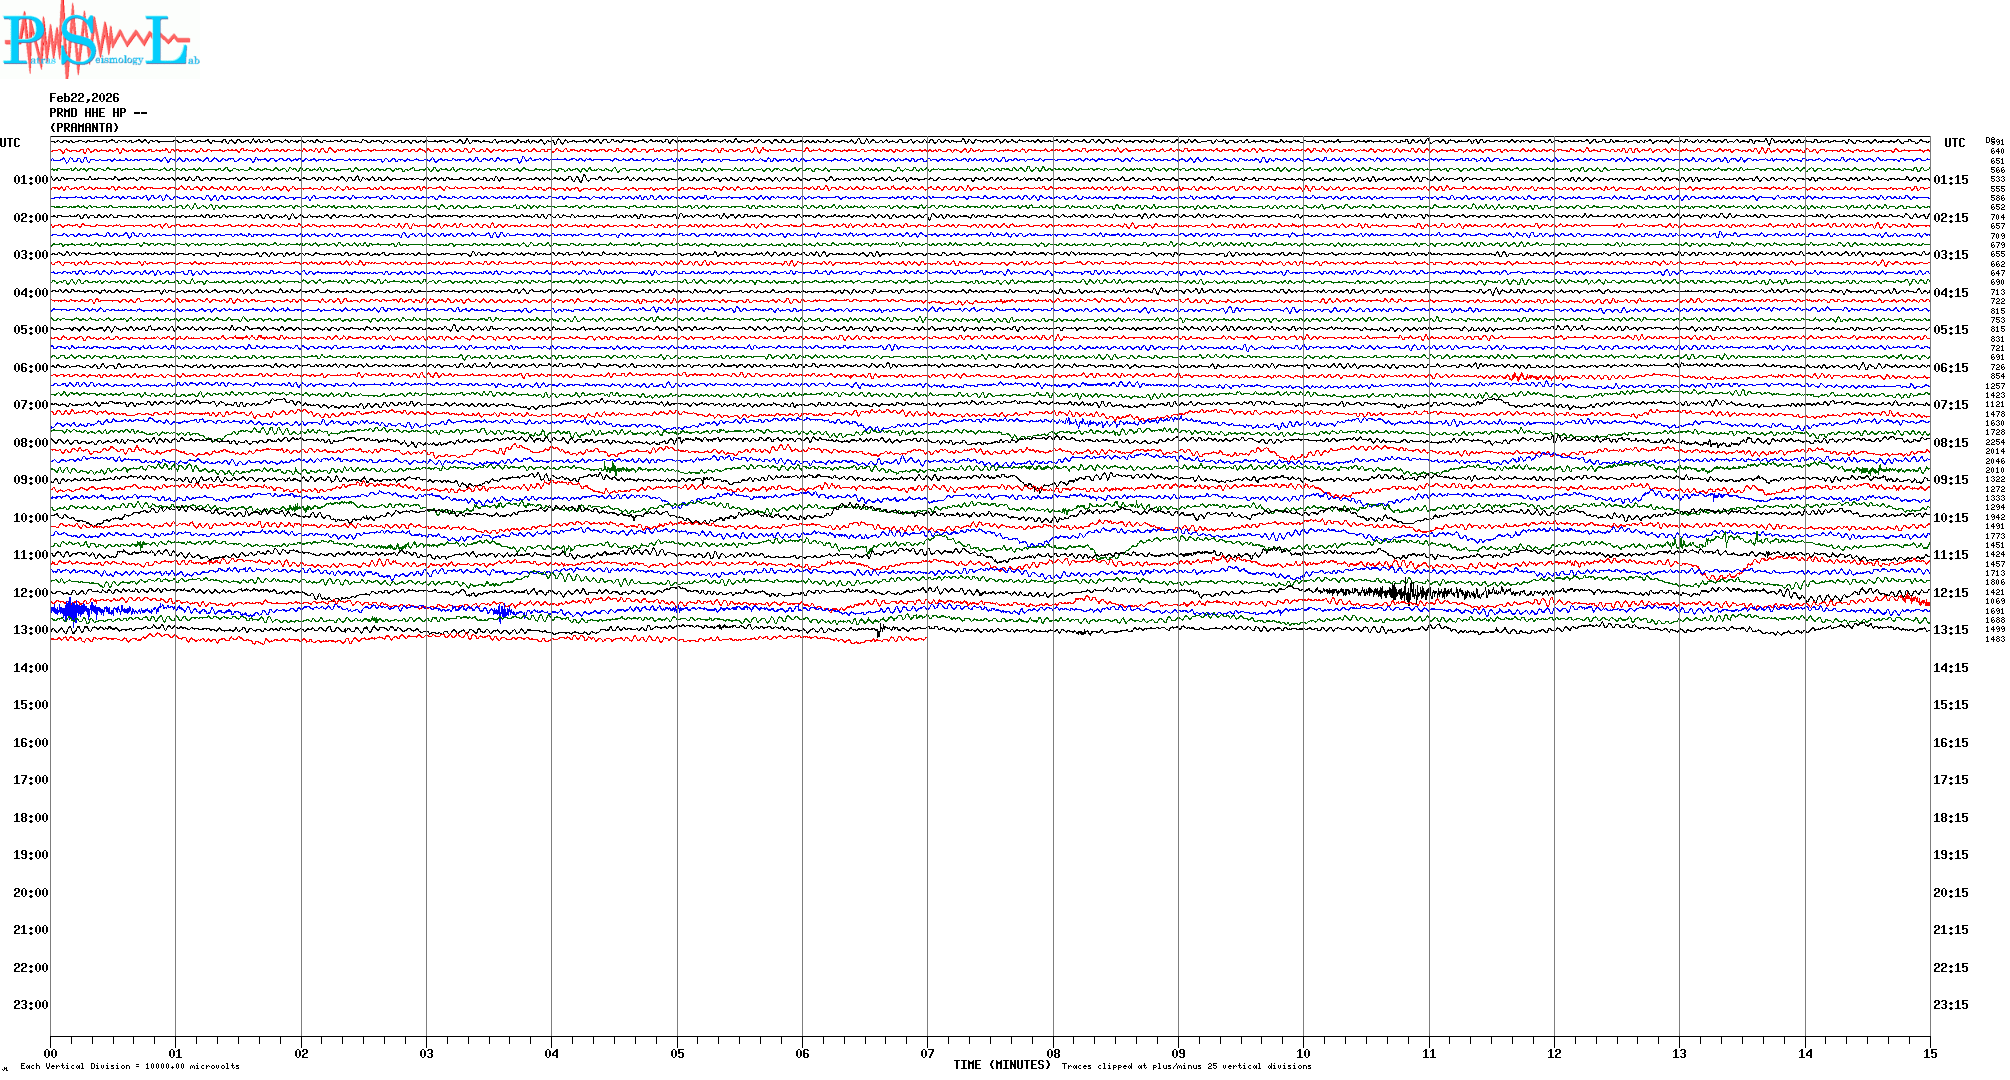Image resolution: width=2010 pixels, height=1080 pixels.
Task: Select the 20:15 label on right axis
Action: click(x=1950, y=893)
